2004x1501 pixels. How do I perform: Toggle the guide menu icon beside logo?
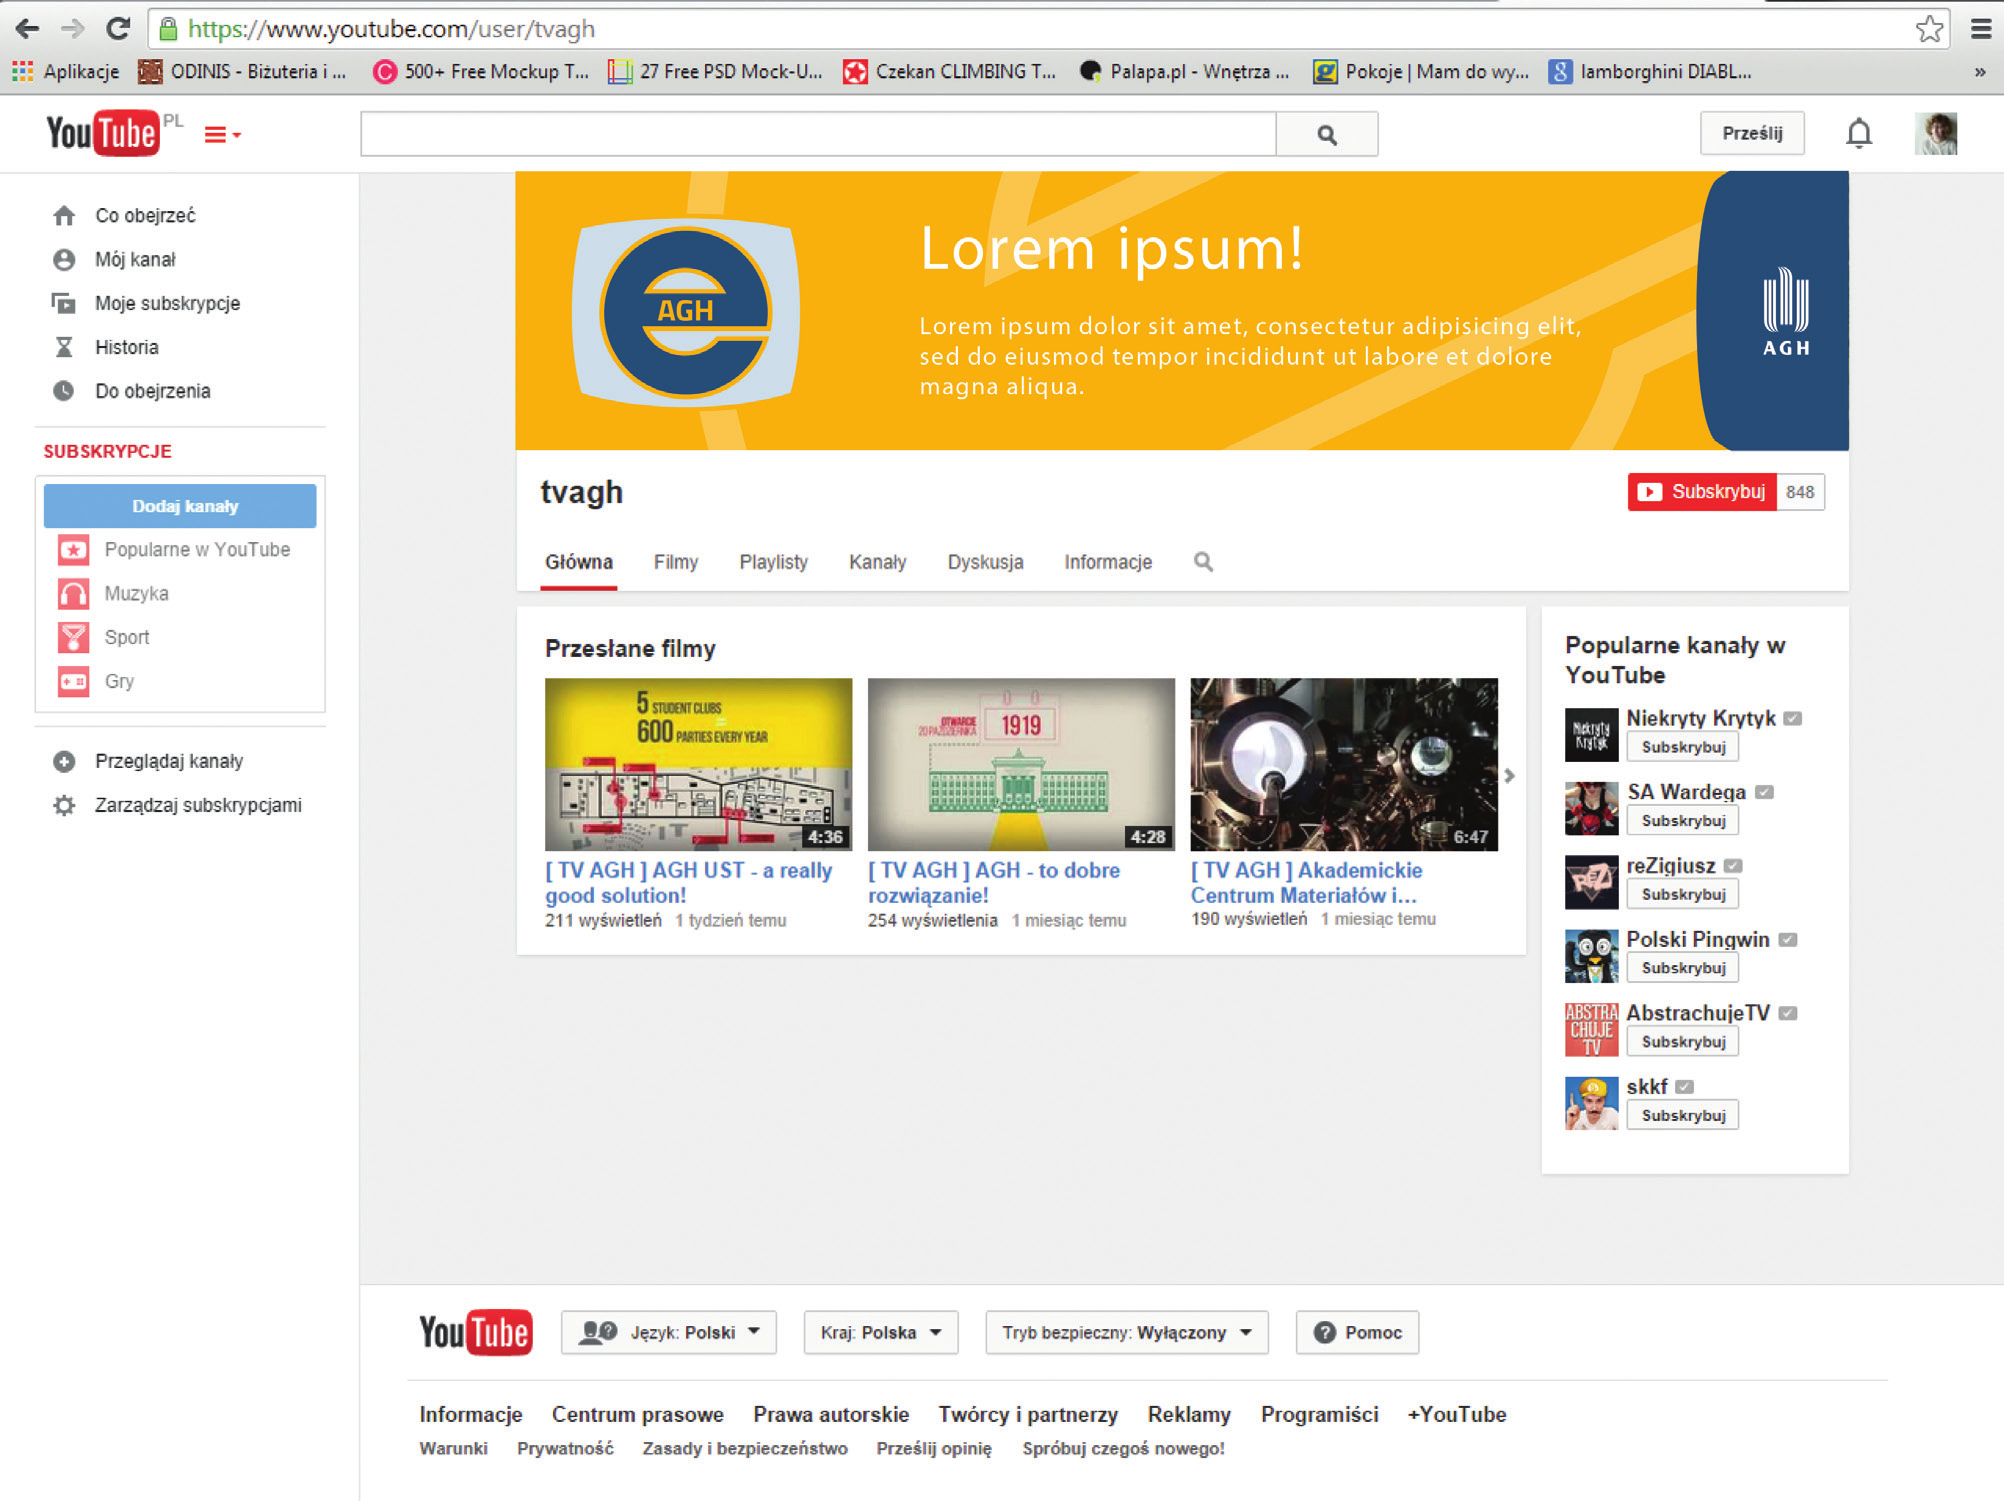[x=222, y=135]
